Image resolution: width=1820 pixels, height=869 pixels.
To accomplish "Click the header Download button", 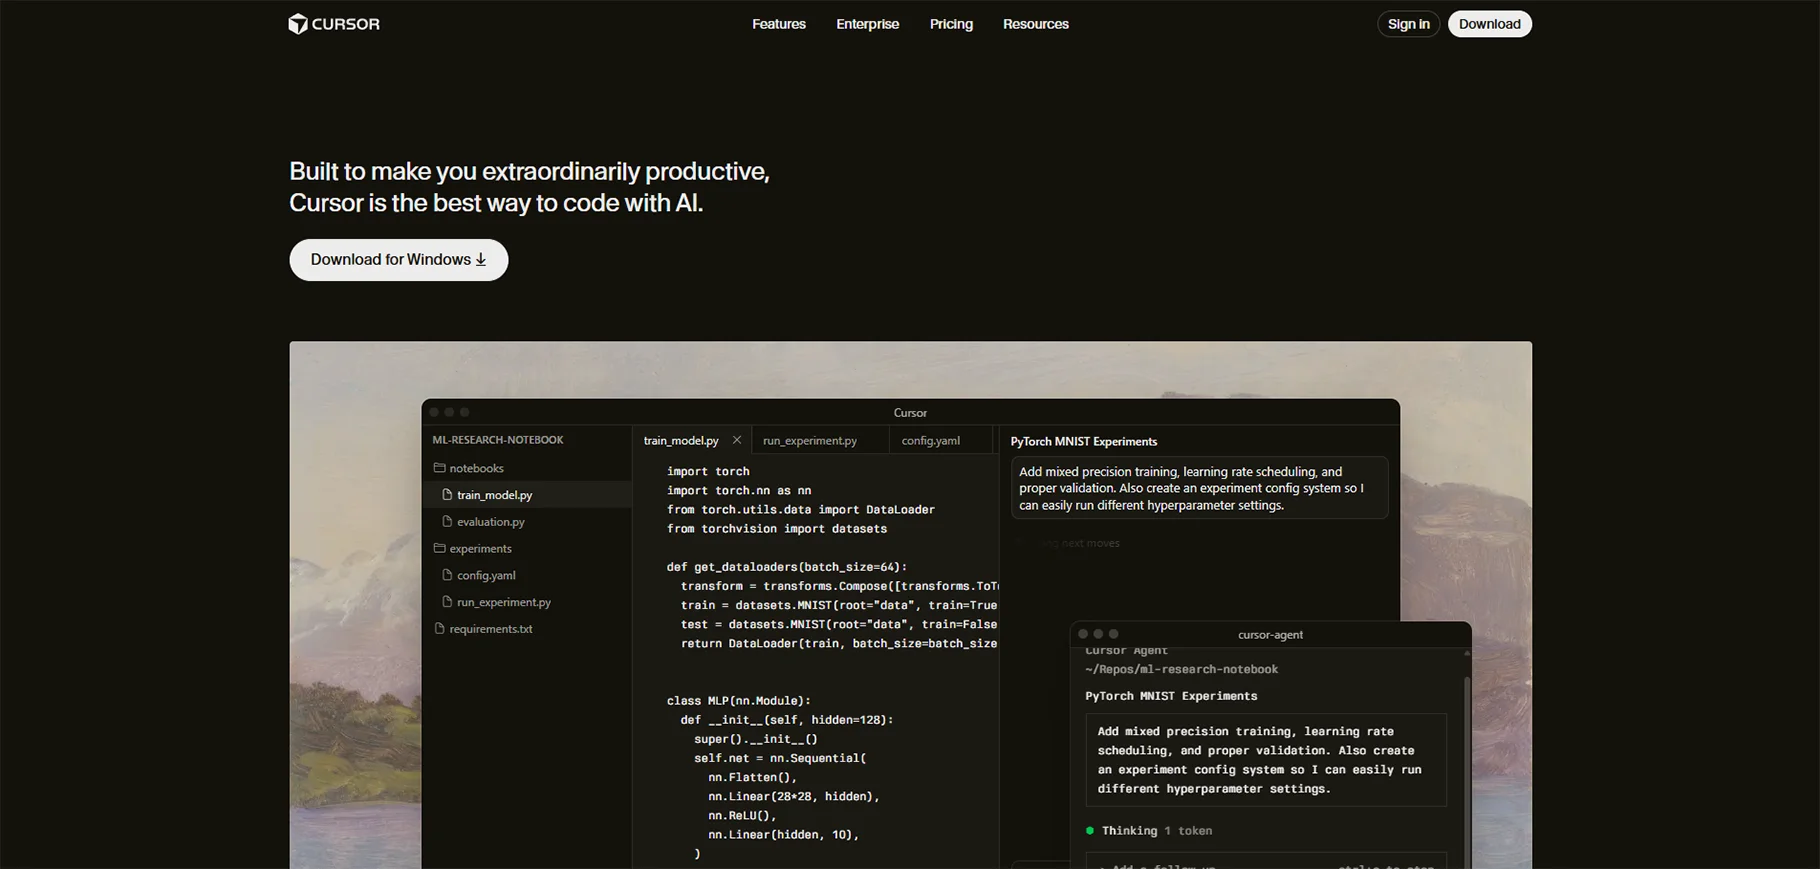I will [1489, 24].
